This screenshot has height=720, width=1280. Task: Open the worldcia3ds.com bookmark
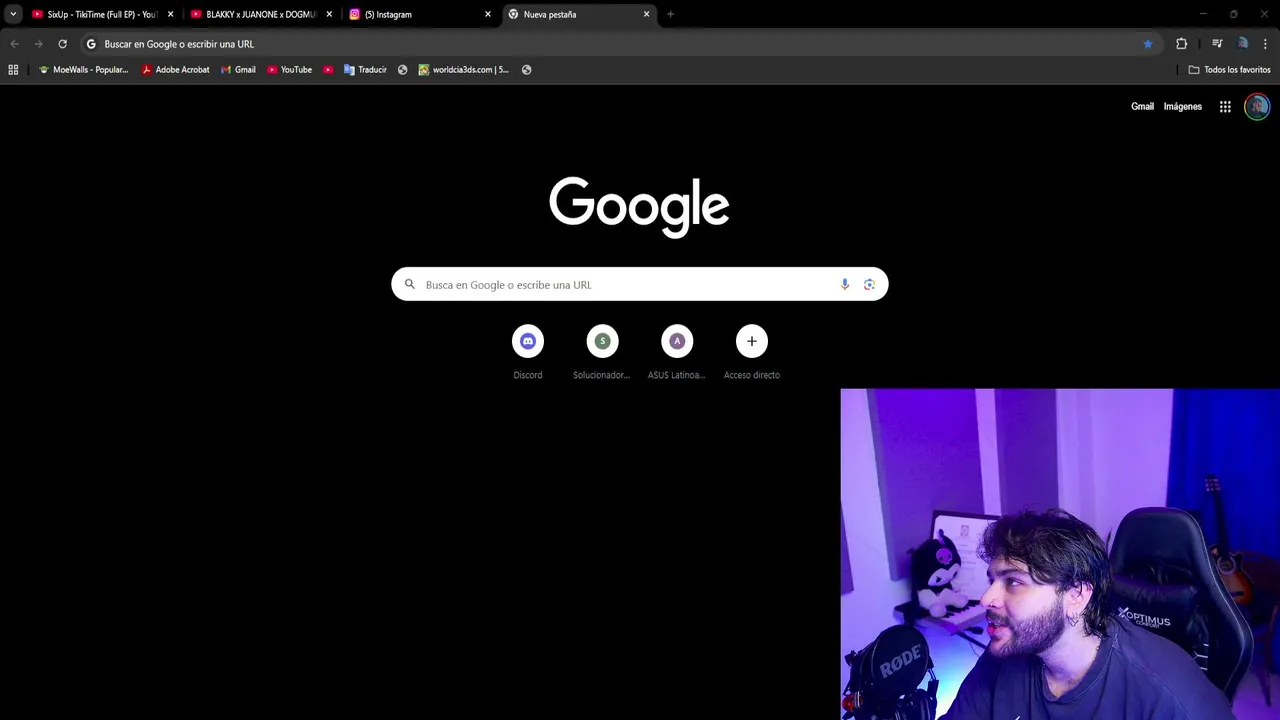[x=464, y=70]
